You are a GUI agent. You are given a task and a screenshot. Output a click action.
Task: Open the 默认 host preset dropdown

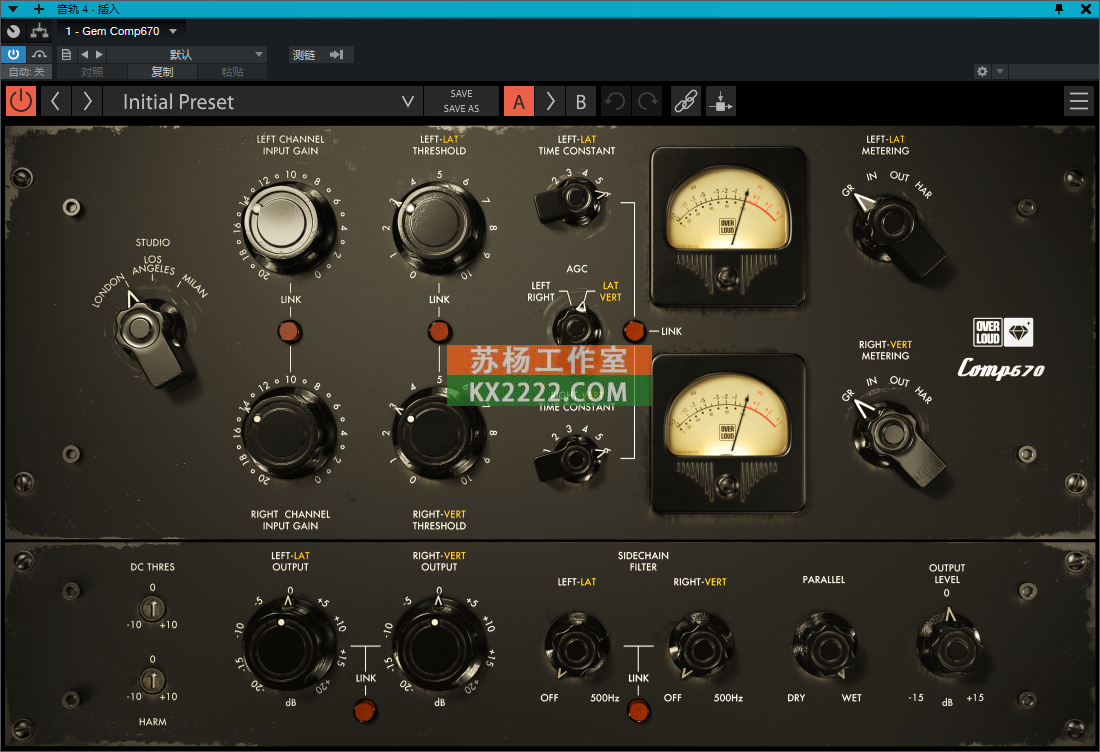pos(187,54)
